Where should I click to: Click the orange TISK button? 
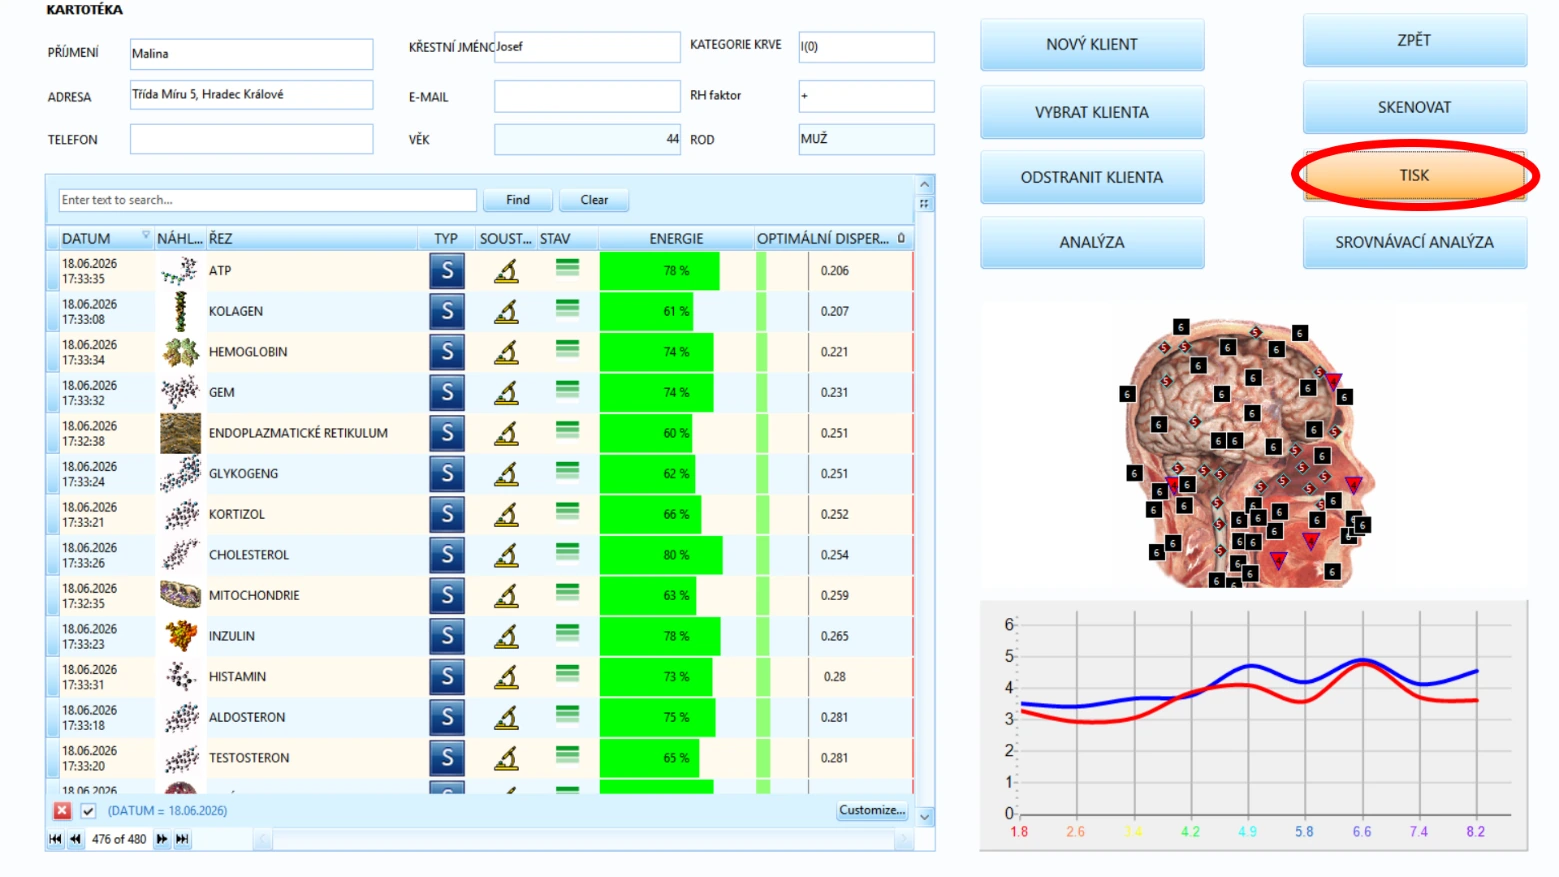point(1414,175)
